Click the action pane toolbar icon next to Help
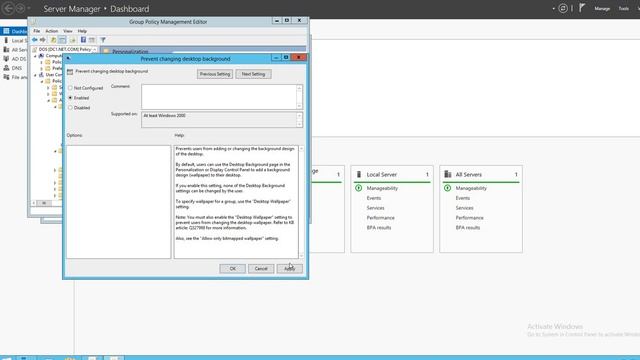This screenshot has width=640, height=360. 92,40
